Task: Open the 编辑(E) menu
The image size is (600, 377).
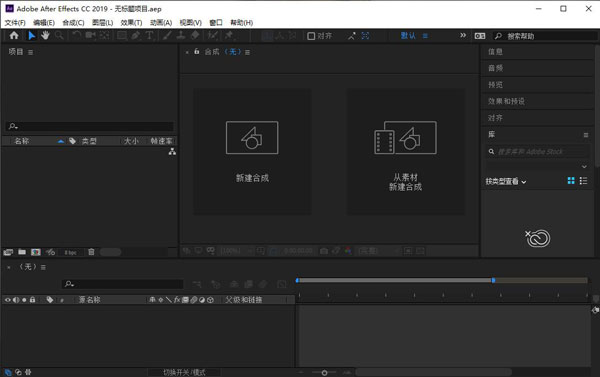Action: coord(44,23)
